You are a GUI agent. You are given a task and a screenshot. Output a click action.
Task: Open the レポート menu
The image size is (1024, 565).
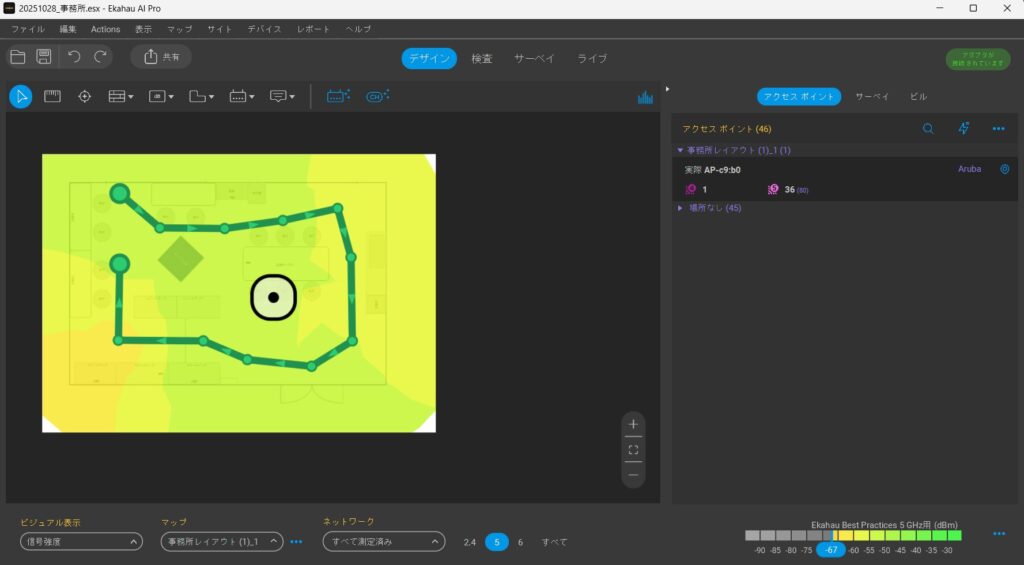[313, 29]
